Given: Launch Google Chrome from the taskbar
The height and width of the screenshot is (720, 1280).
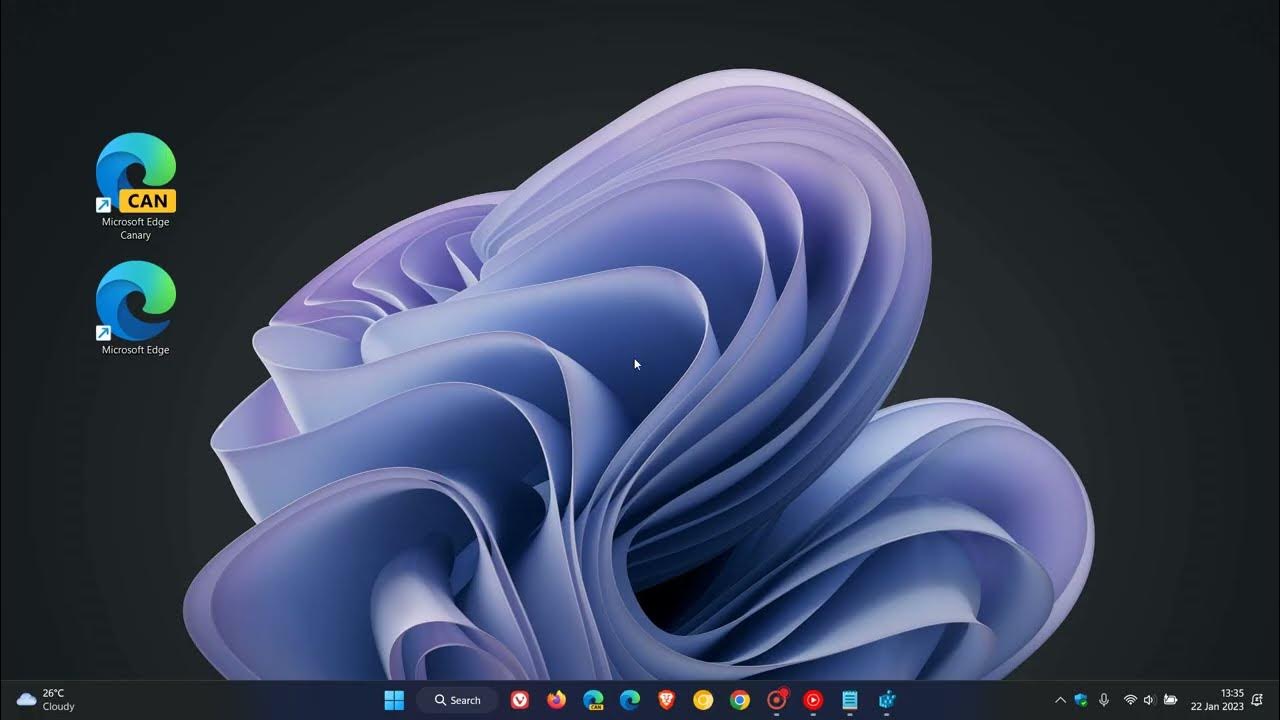Looking at the screenshot, I should pyautogui.click(x=740, y=700).
